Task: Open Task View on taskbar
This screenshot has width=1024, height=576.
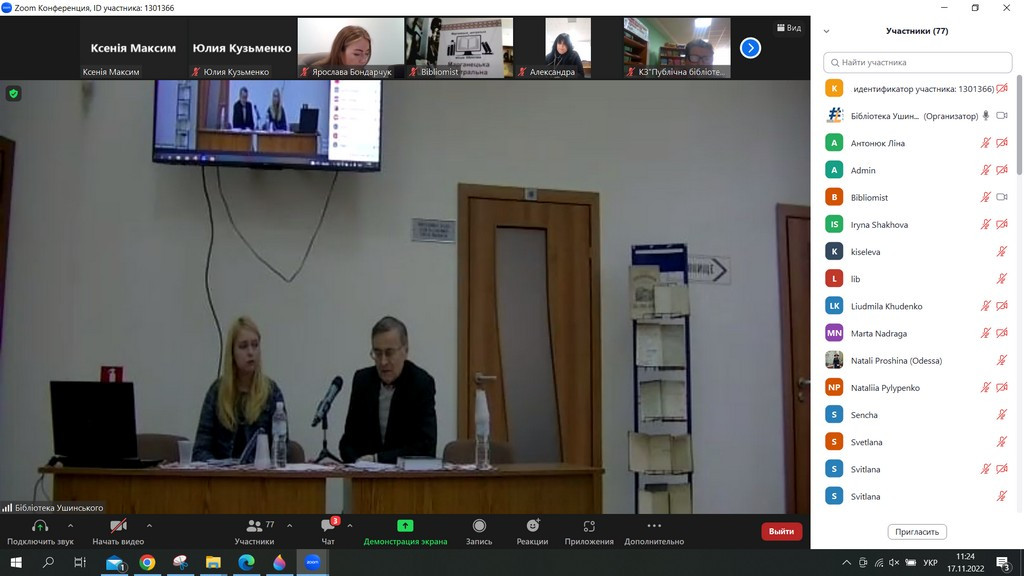Action: pyautogui.click(x=80, y=562)
